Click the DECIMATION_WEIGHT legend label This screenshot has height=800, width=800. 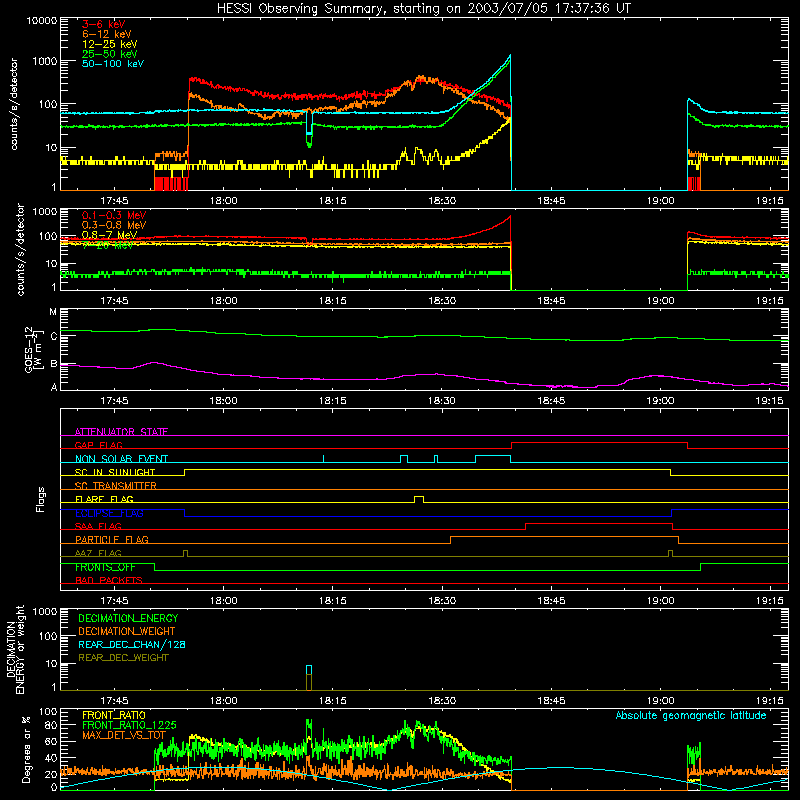pyautogui.click(x=127, y=631)
